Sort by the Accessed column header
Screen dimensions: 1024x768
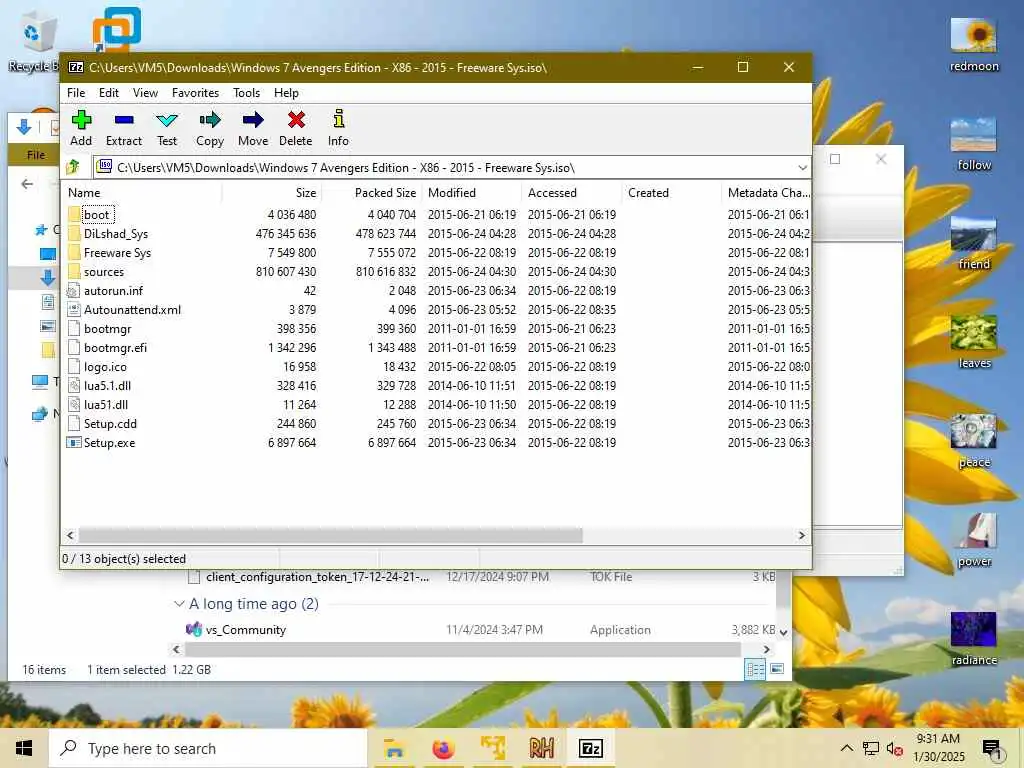[x=571, y=193]
